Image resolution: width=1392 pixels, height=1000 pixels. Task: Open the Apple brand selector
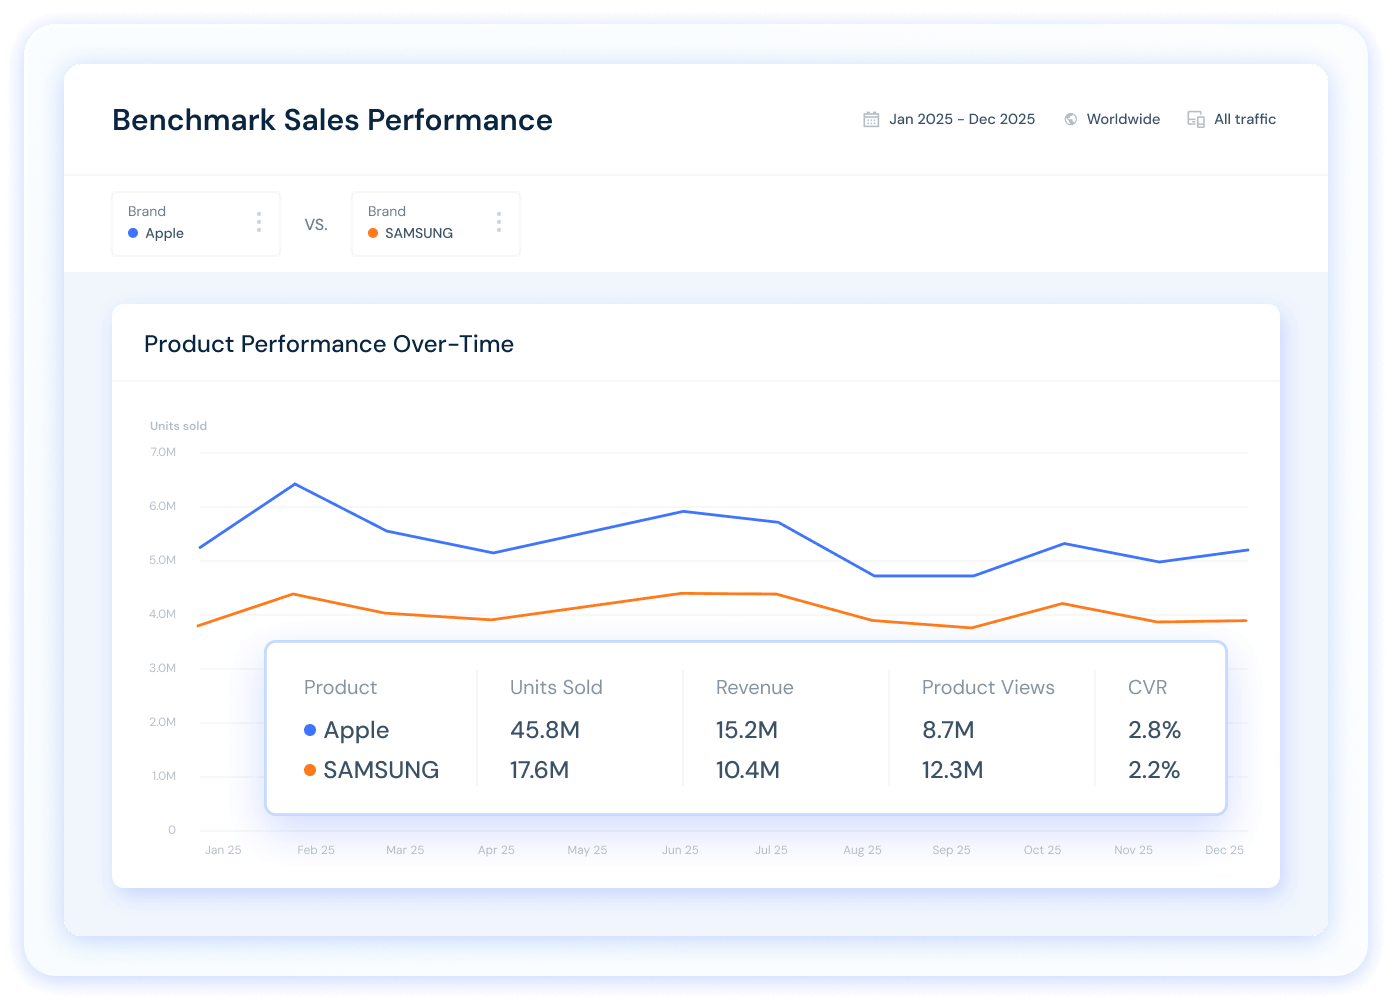(196, 224)
